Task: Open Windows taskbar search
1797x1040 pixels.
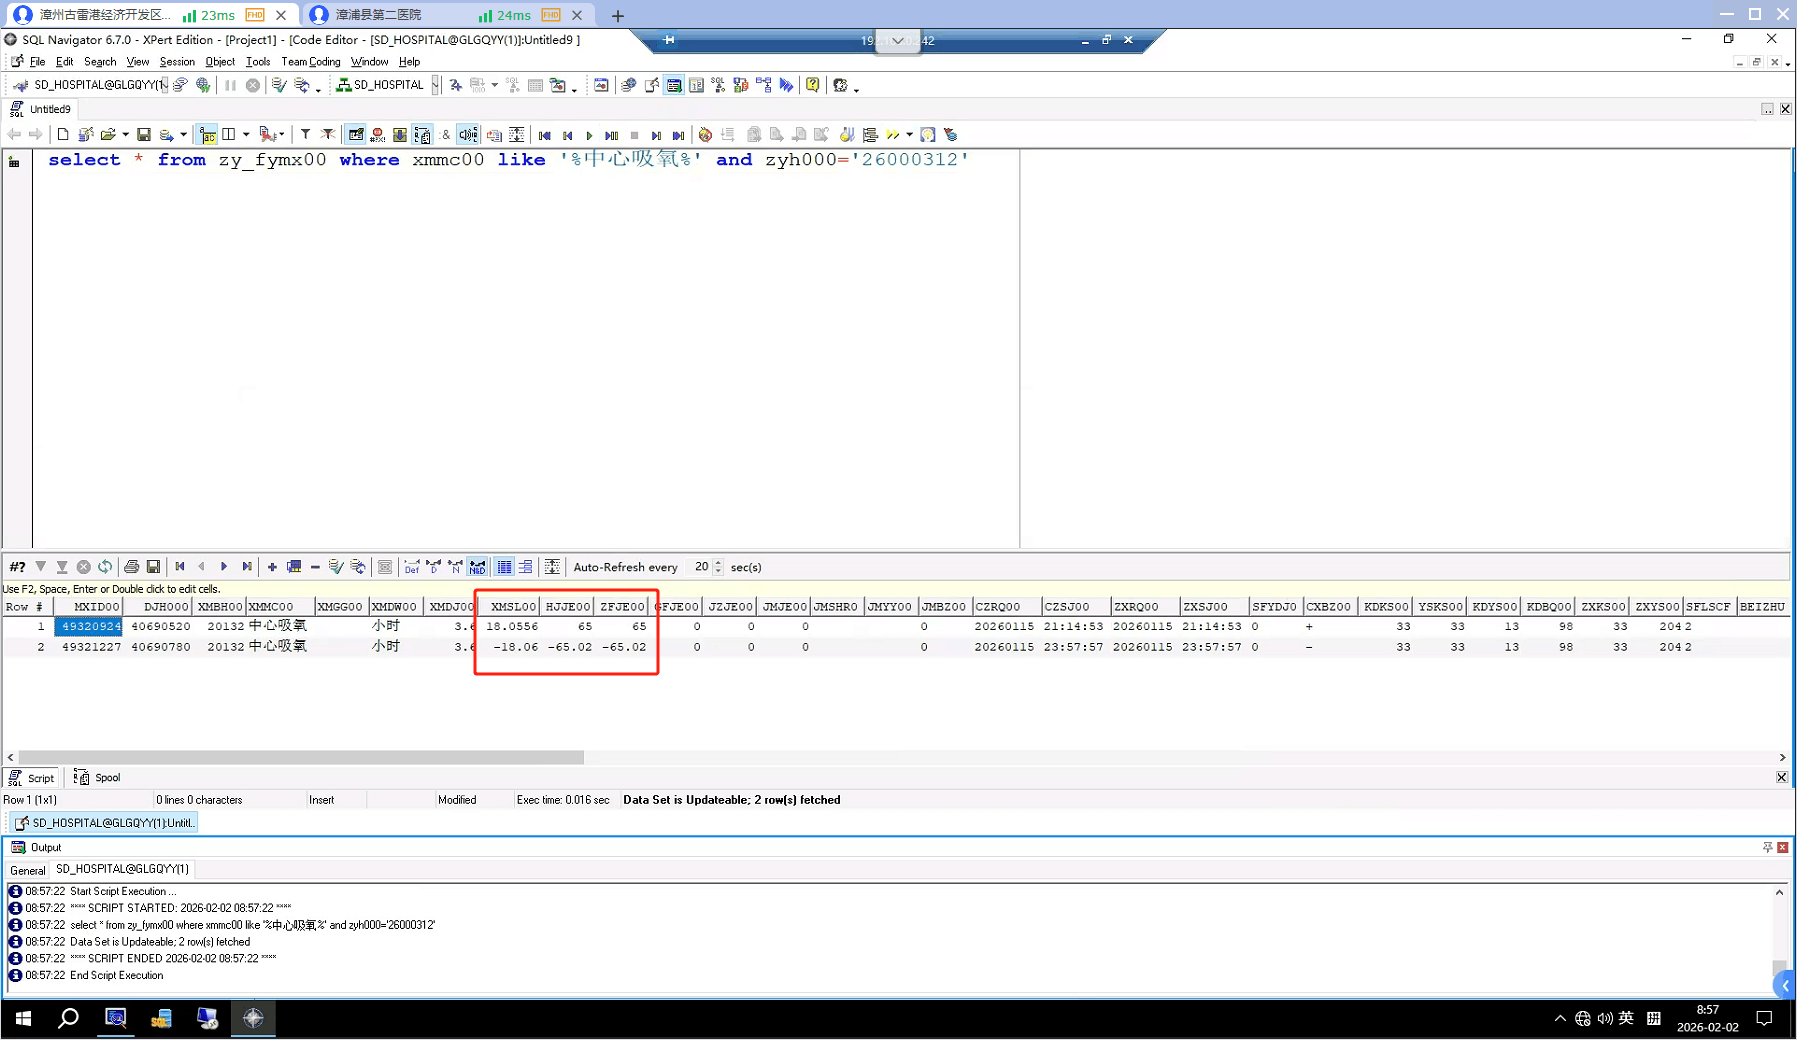Action: pyautogui.click(x=68, y=1018)
